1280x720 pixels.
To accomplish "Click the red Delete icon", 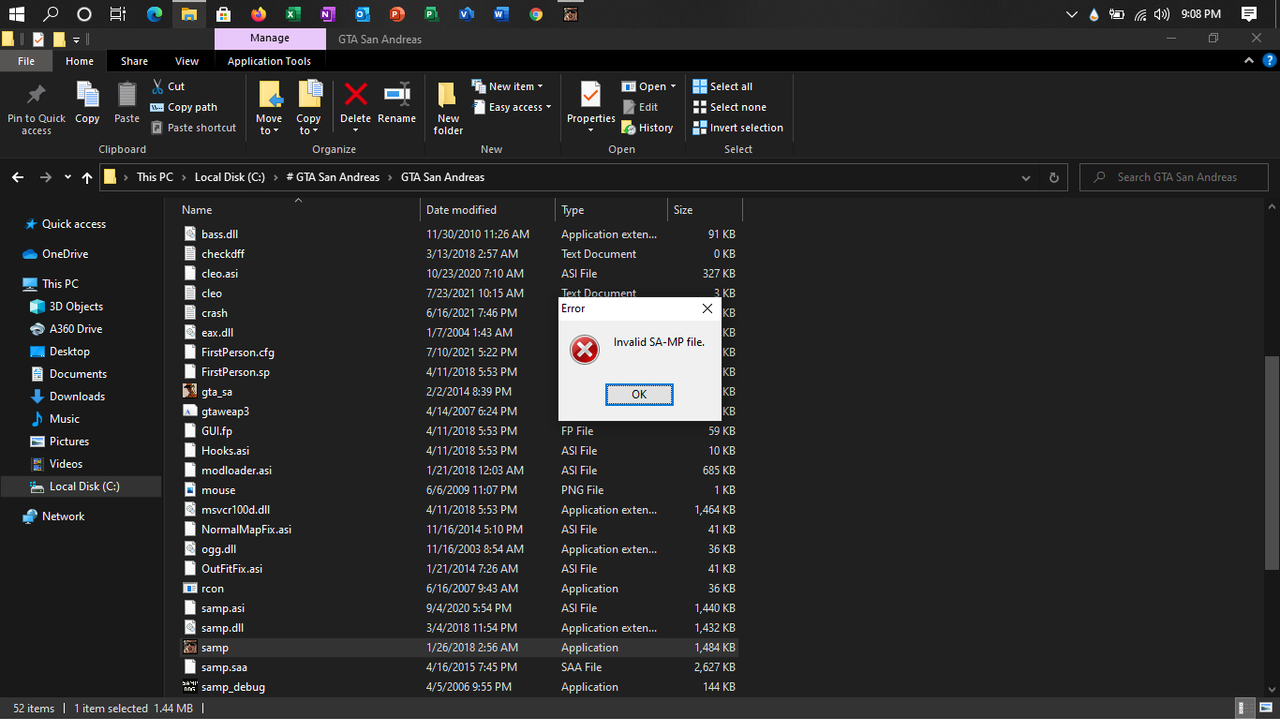I will click(356, 95).
